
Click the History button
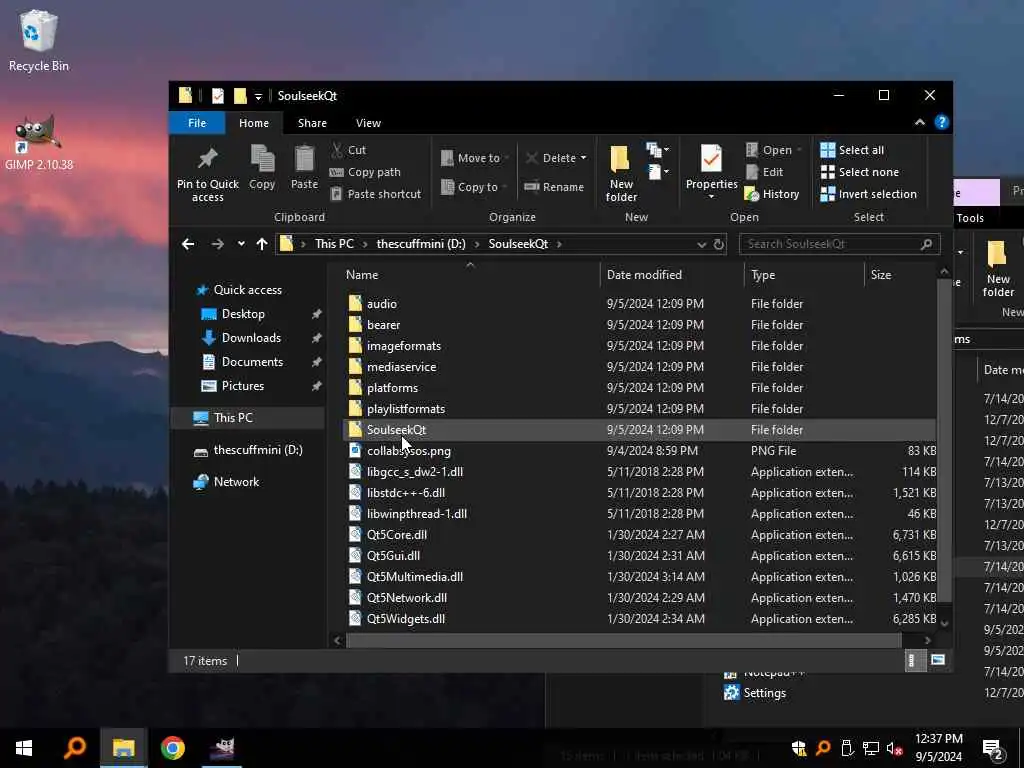(x=773, y=194)
